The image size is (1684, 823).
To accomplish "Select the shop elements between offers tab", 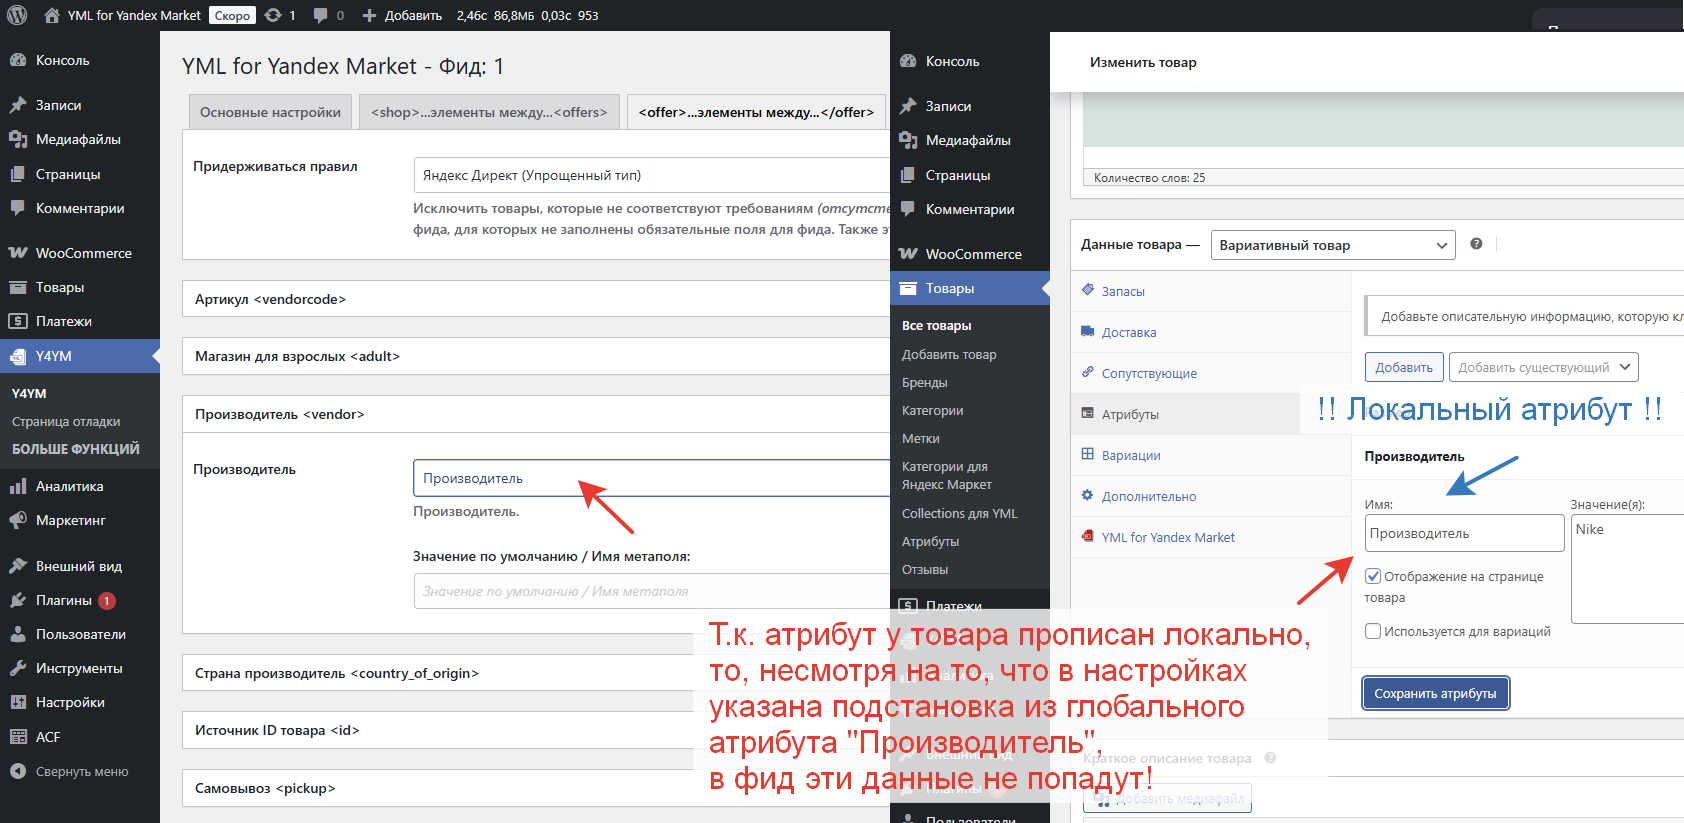I will pos(489,112).
